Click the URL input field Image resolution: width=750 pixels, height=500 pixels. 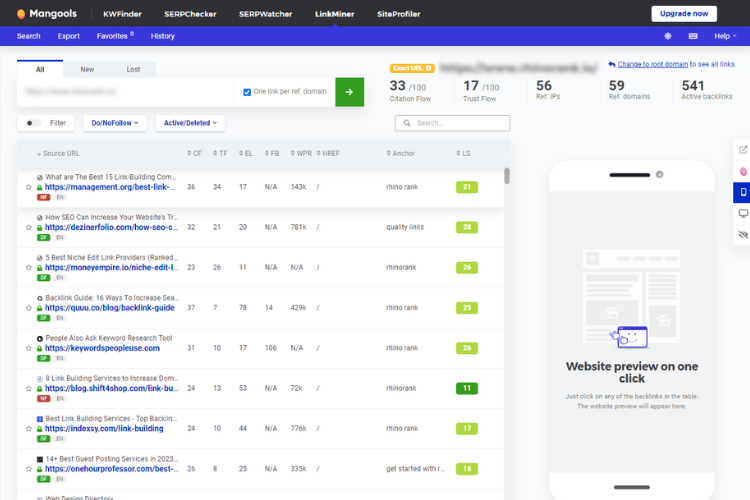pos(125,92)
